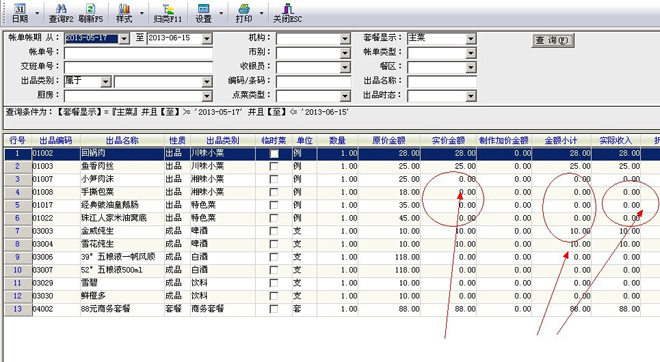Click the 归类F11 grouping toolbar icon
The width and height of the screenshot is (660, 362).
168,13
